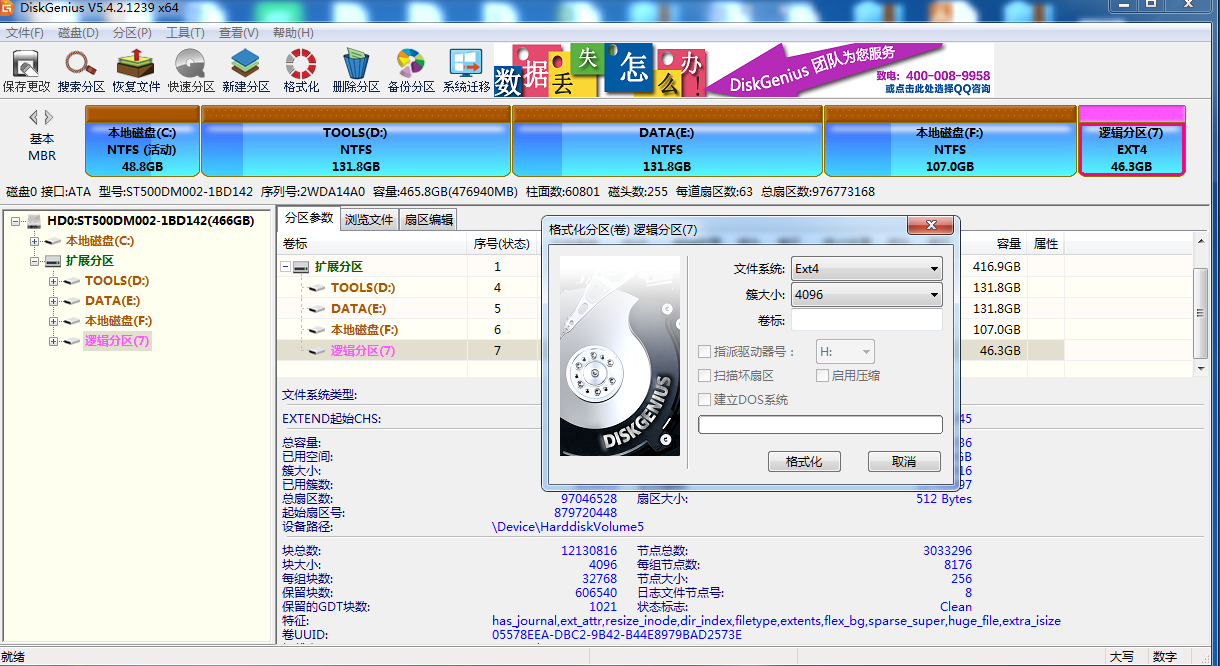Expand TOOLS(D:) node in disk tree
1220x666 pixels.
pyautogui.click(x=54, y=281)
